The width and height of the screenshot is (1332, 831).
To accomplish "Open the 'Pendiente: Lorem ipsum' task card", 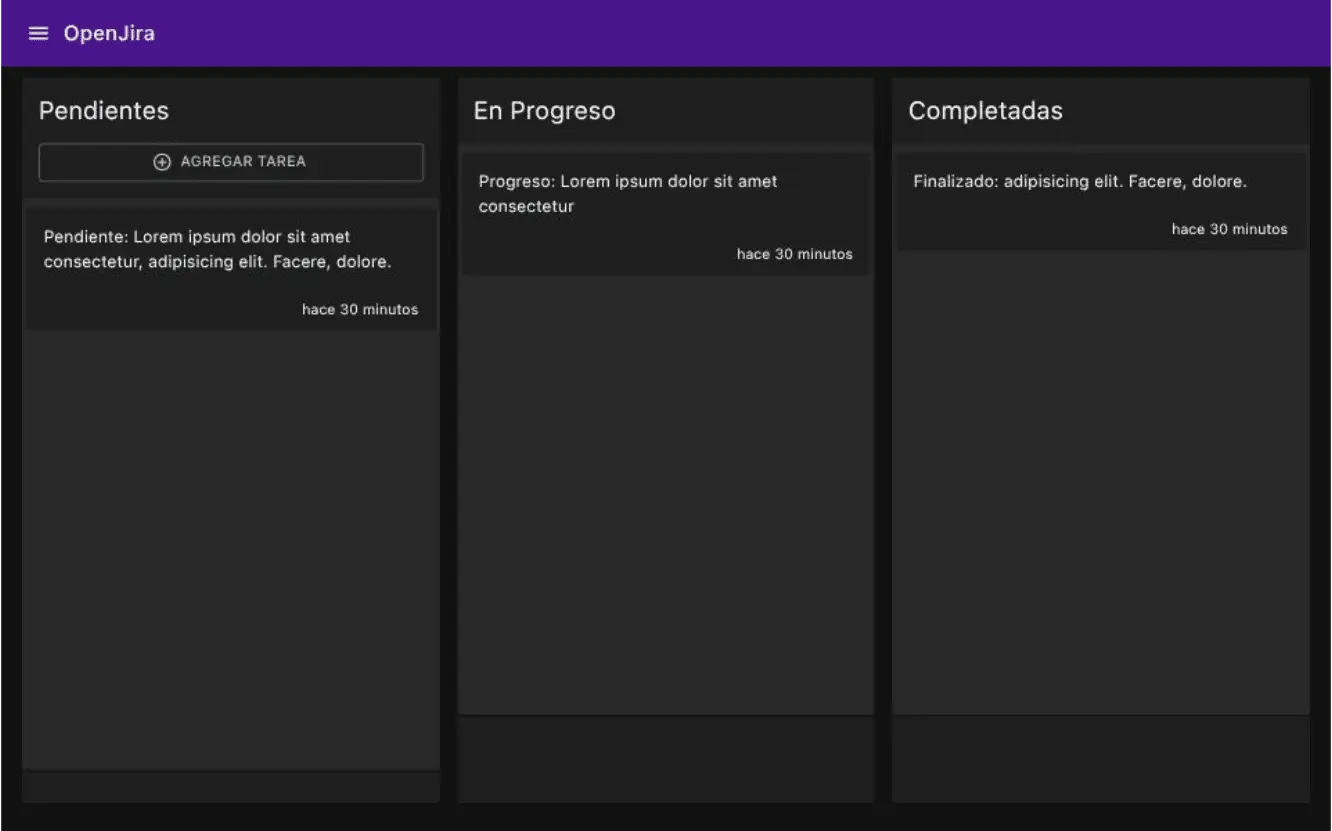I will click(x=217, y=250).
